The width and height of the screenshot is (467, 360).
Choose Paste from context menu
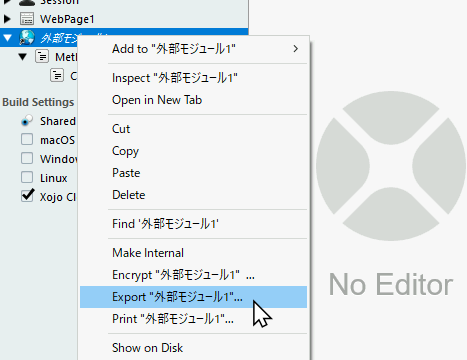click(193, 173)
